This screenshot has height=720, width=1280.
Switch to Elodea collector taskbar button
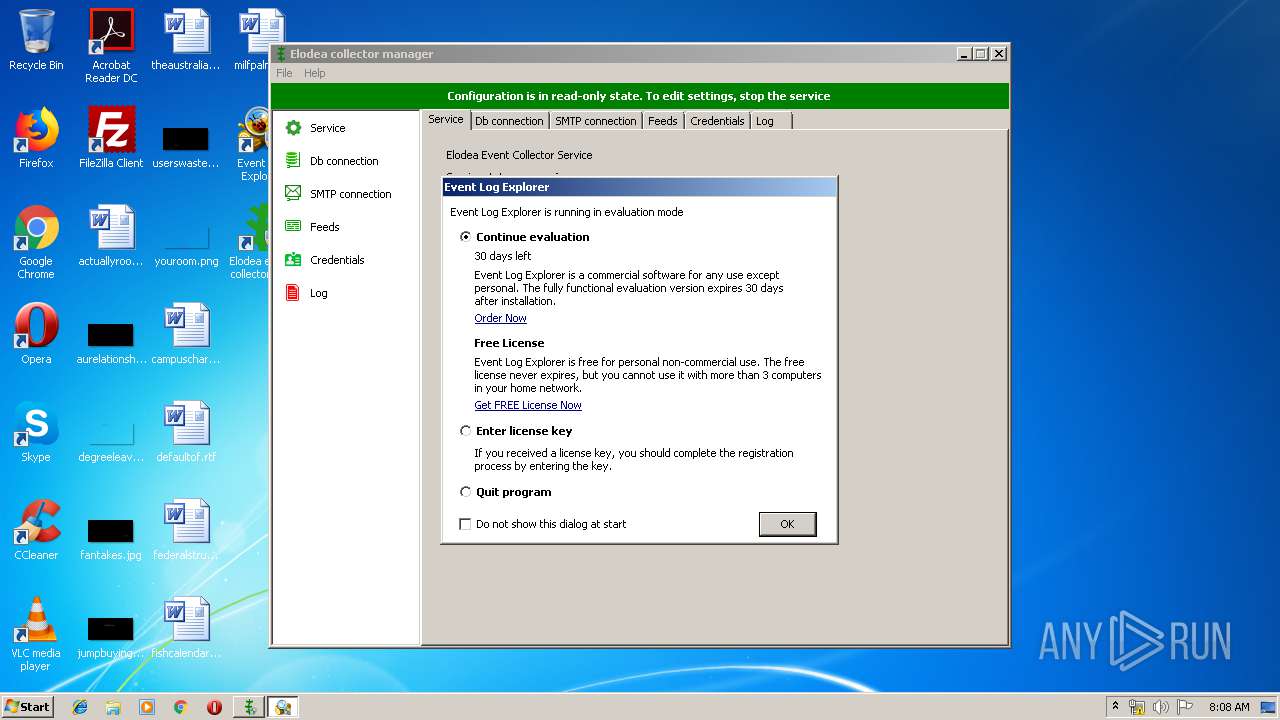point(248,707)
